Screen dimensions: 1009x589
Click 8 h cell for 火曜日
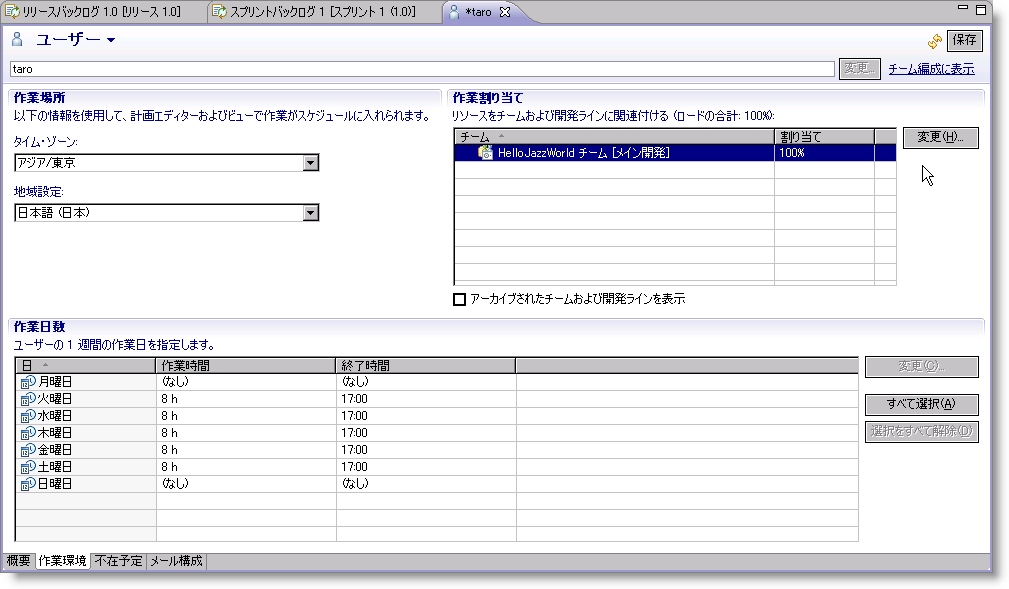pyautogui.click(x=246, y=399)
